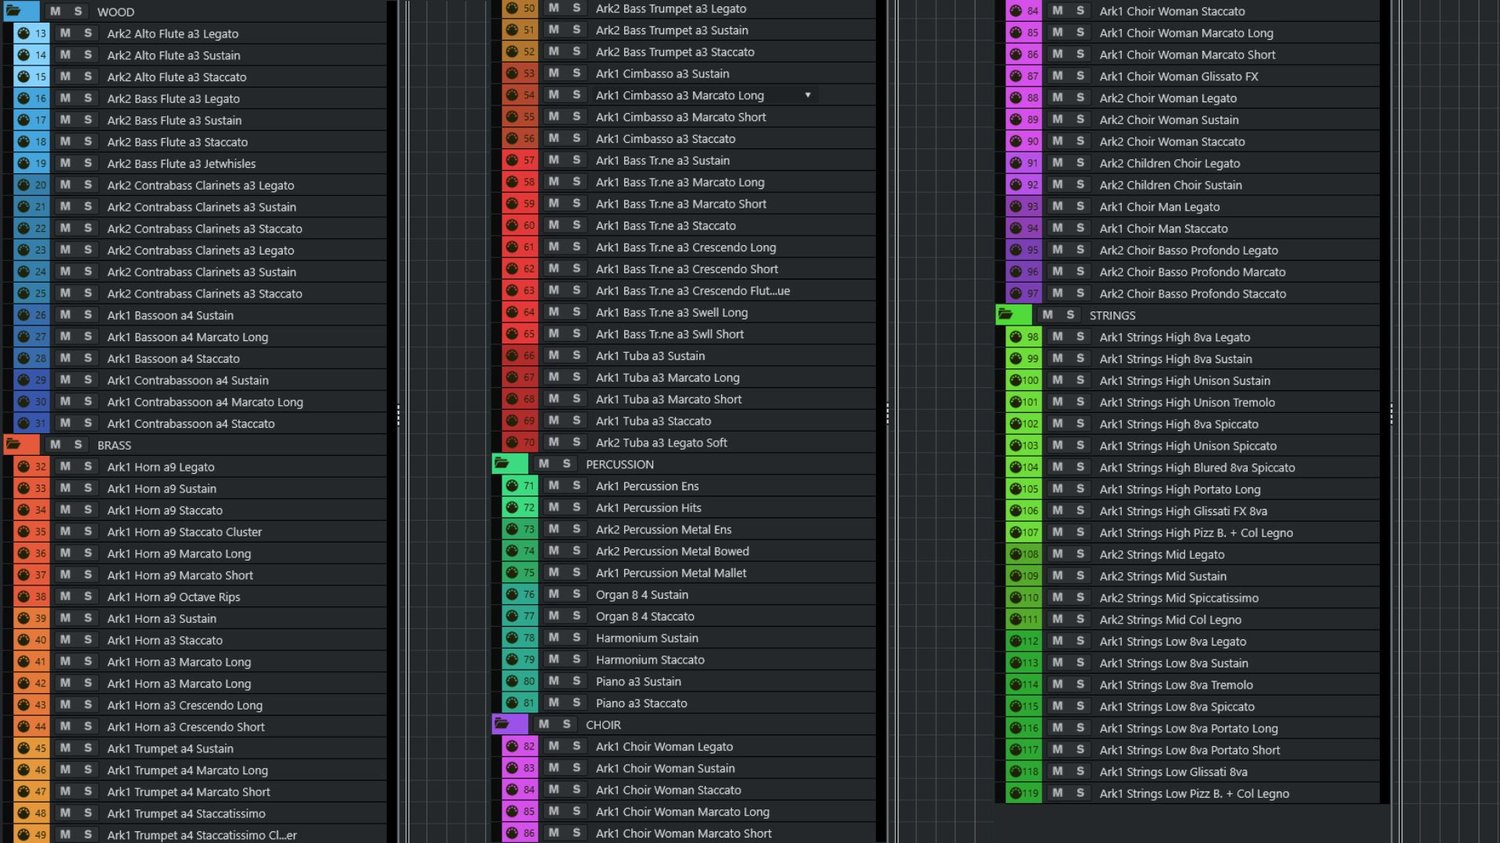Collapse the BRASS folder track

[x=14, y=444]
